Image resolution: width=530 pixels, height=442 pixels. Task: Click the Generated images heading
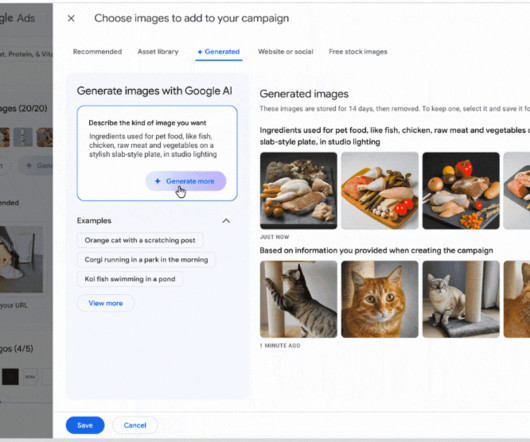pyautogui.click(x=304, y=94)
